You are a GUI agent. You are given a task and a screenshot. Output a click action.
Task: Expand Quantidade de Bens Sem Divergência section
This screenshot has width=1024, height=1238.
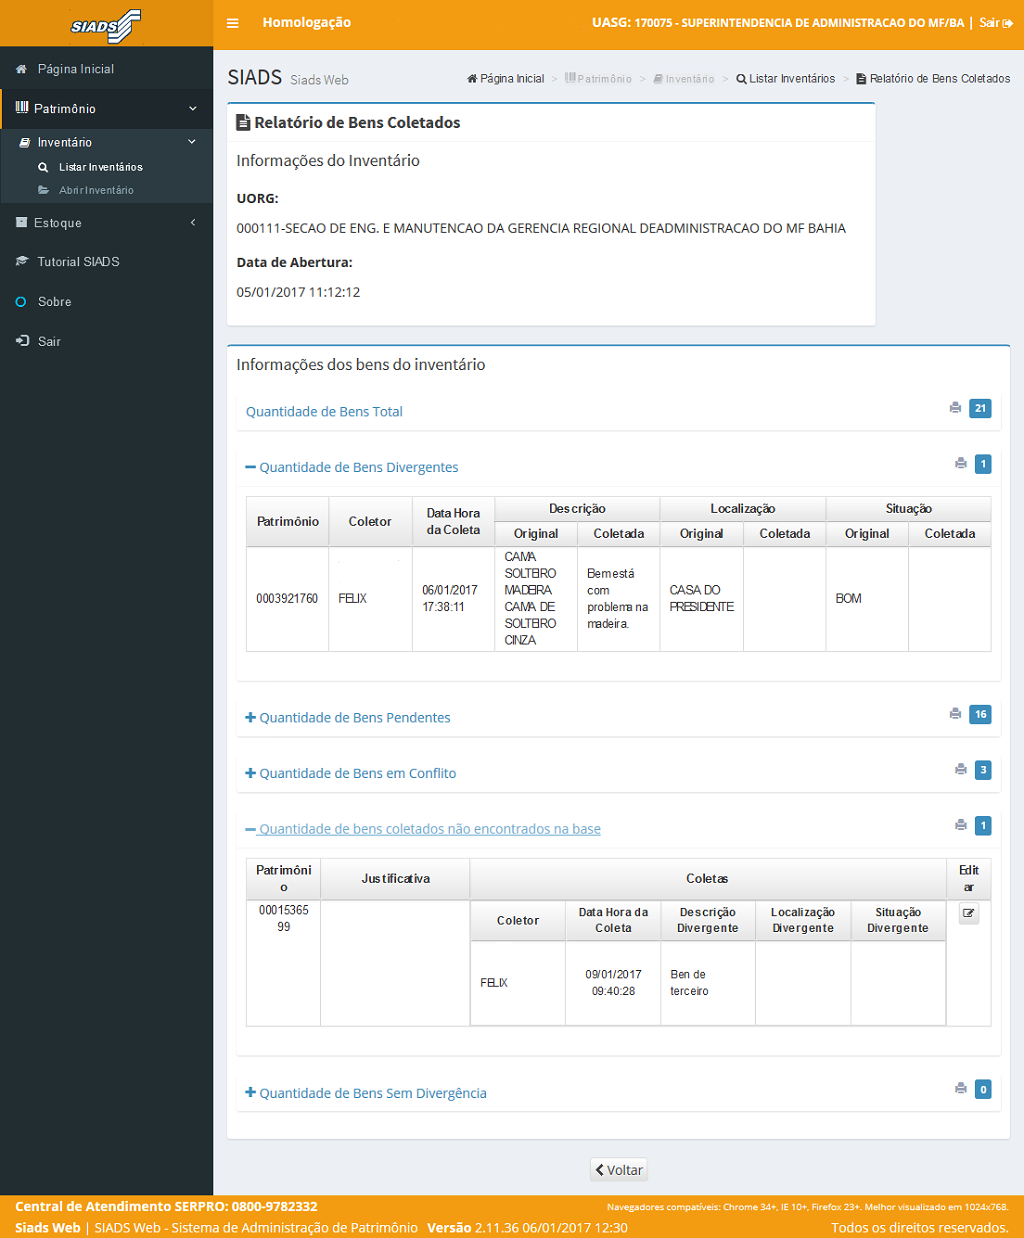[366, 1094]
